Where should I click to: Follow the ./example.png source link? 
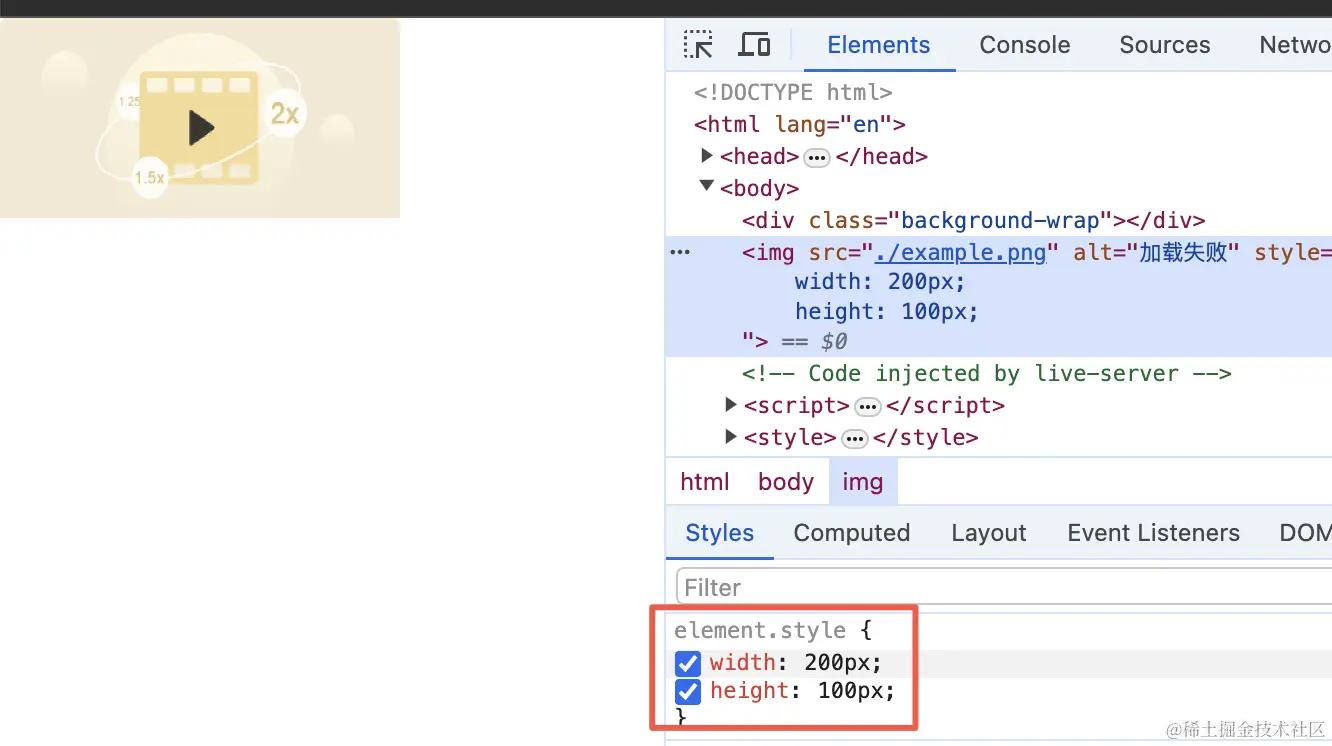[x=960, y=252]
